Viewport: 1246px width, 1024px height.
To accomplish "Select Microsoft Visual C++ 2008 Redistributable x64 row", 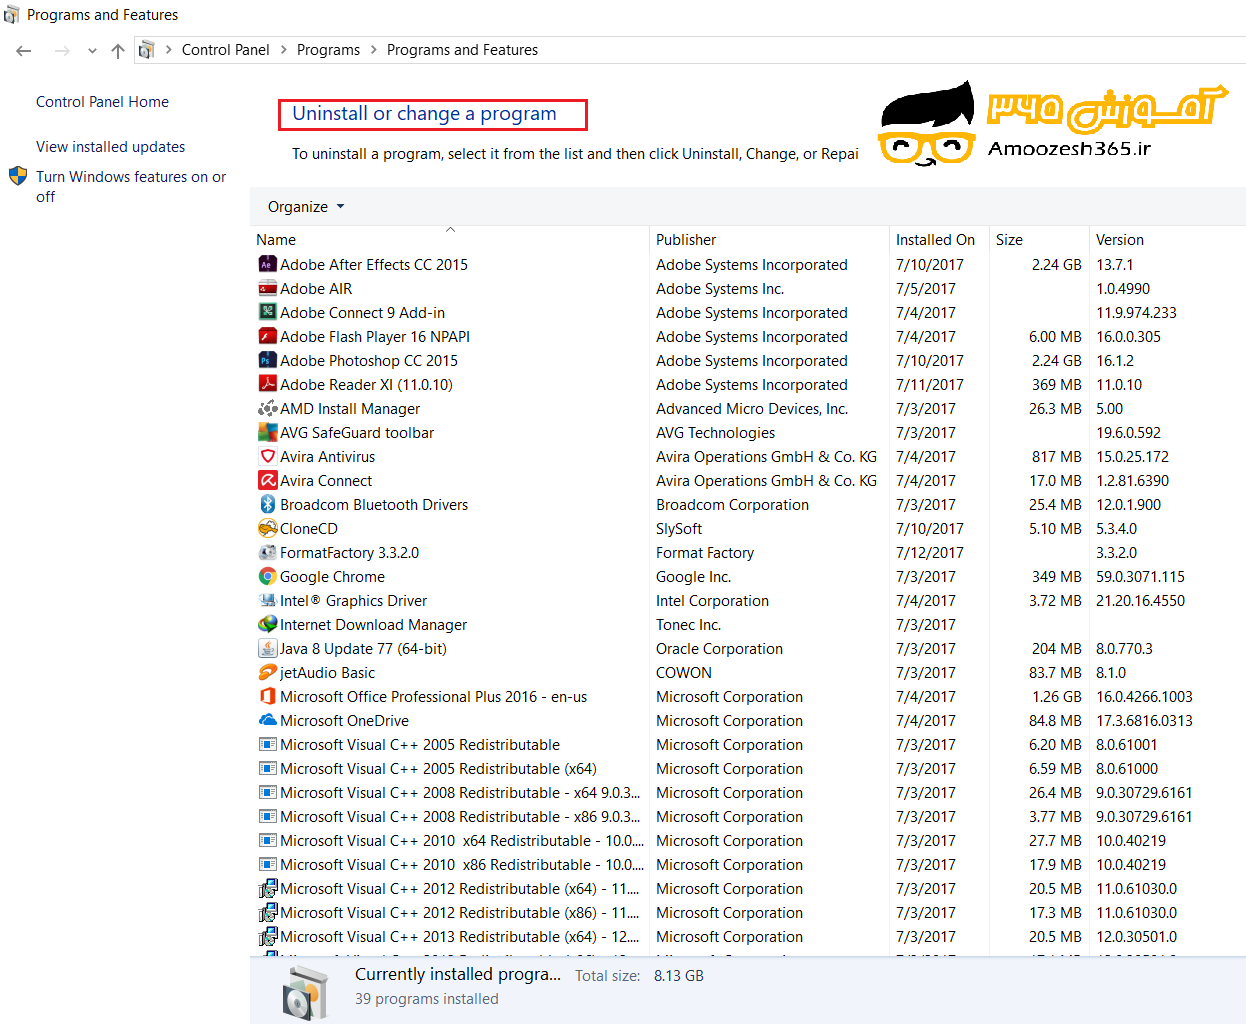I will point(748,792).
